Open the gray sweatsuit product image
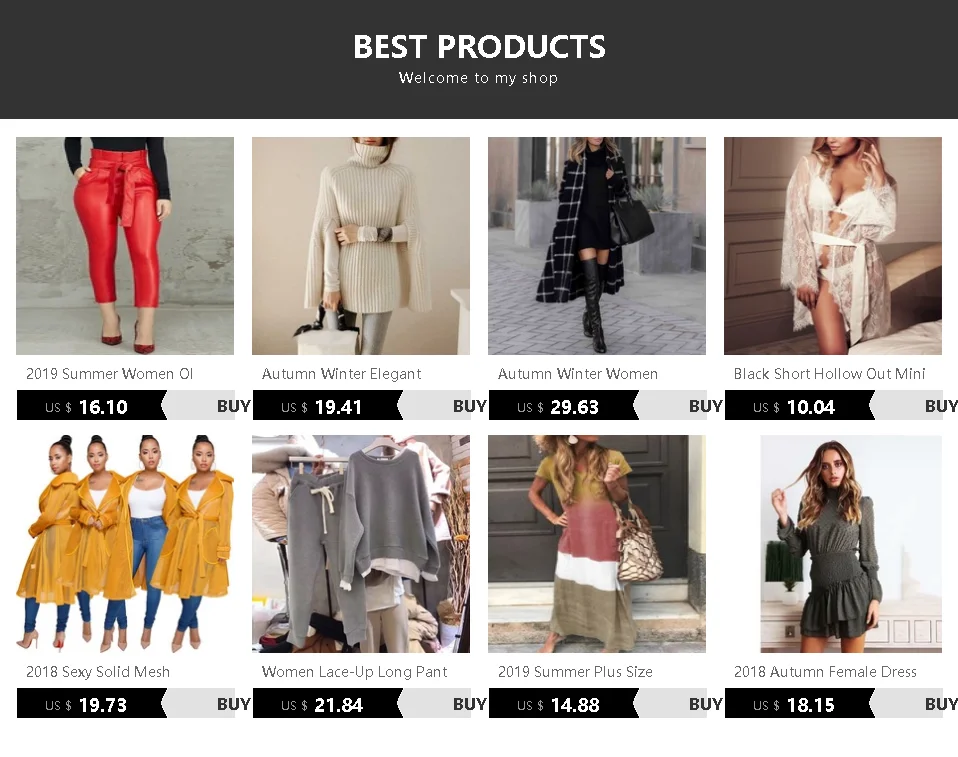 pos(361,544)
